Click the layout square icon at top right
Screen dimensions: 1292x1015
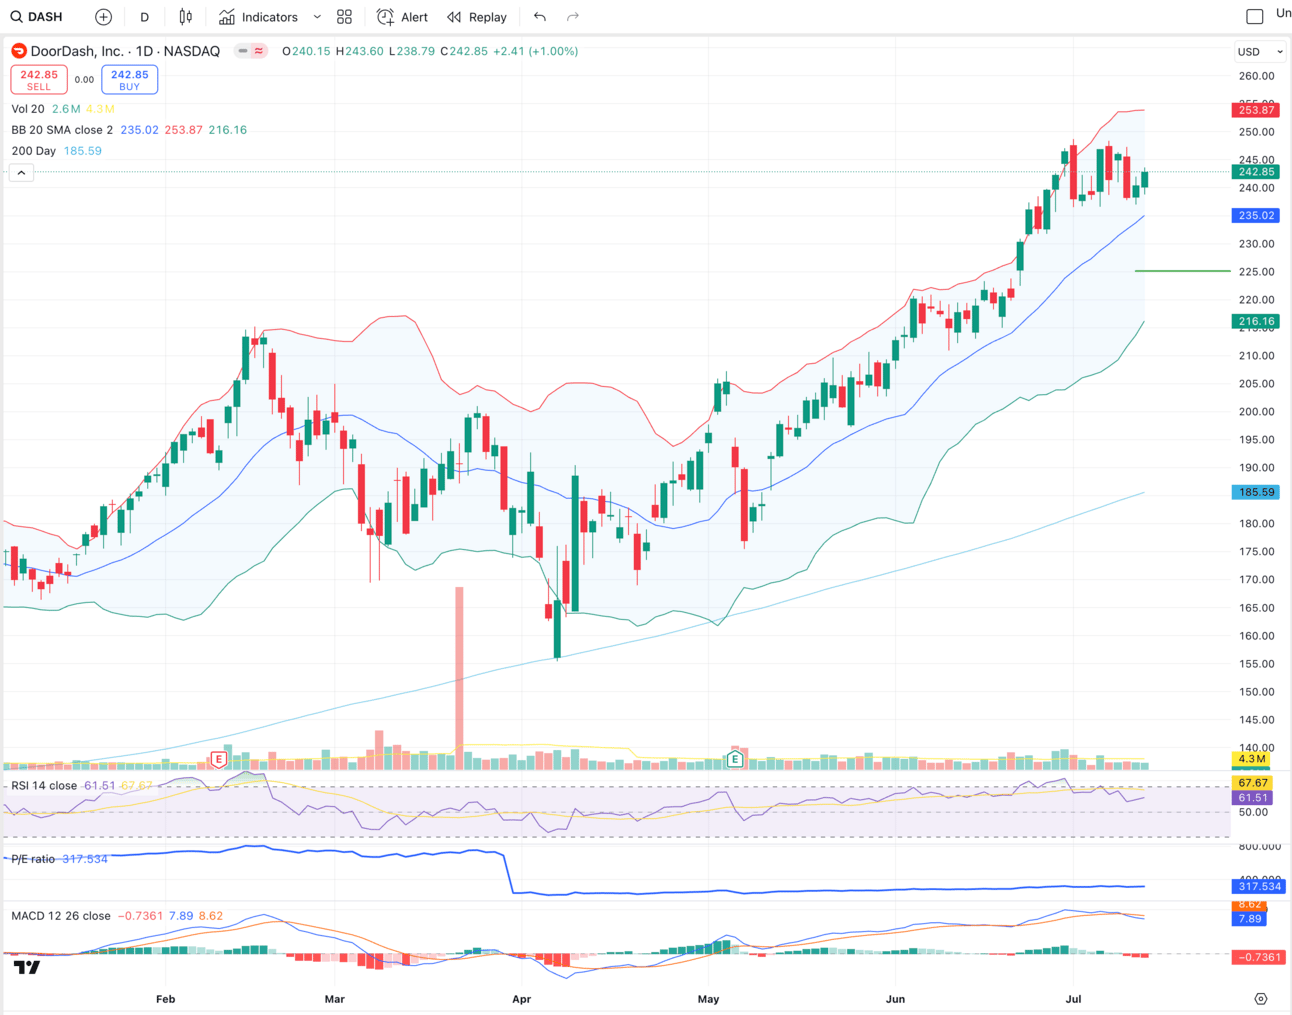(x=1255, y=16)
